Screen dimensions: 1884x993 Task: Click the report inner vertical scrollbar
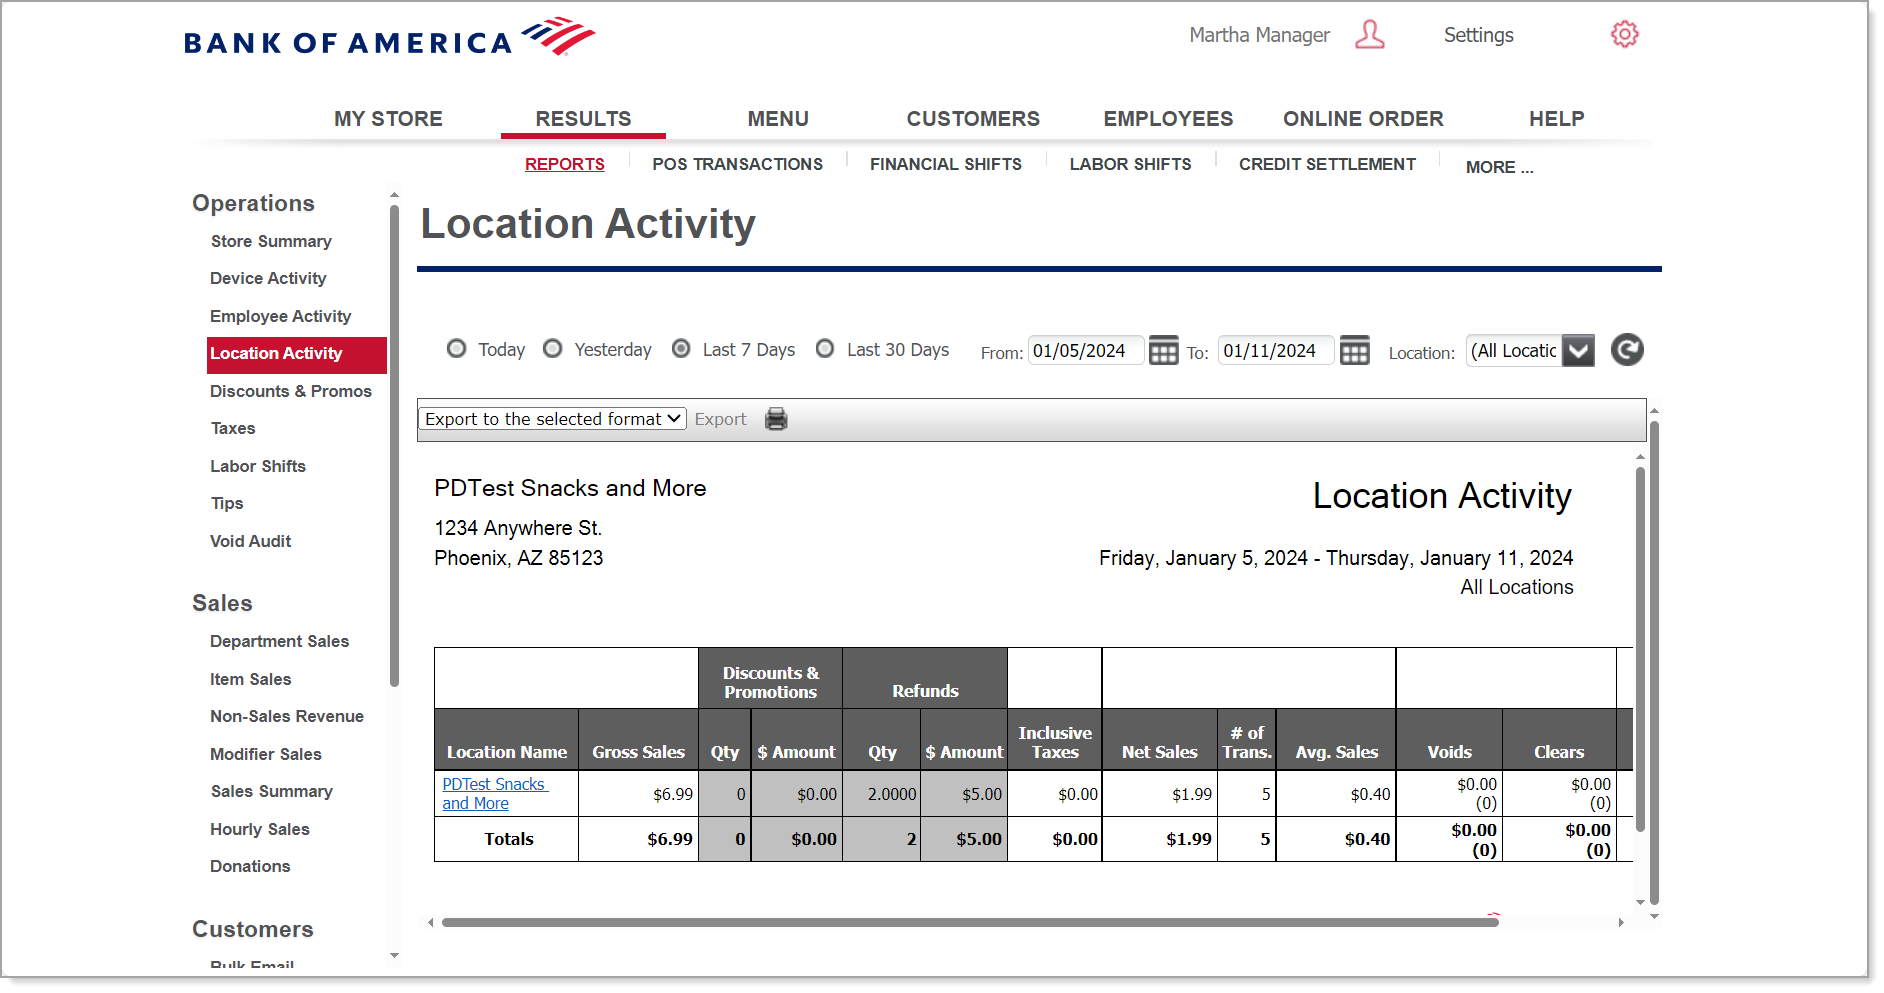(1640, 649)
